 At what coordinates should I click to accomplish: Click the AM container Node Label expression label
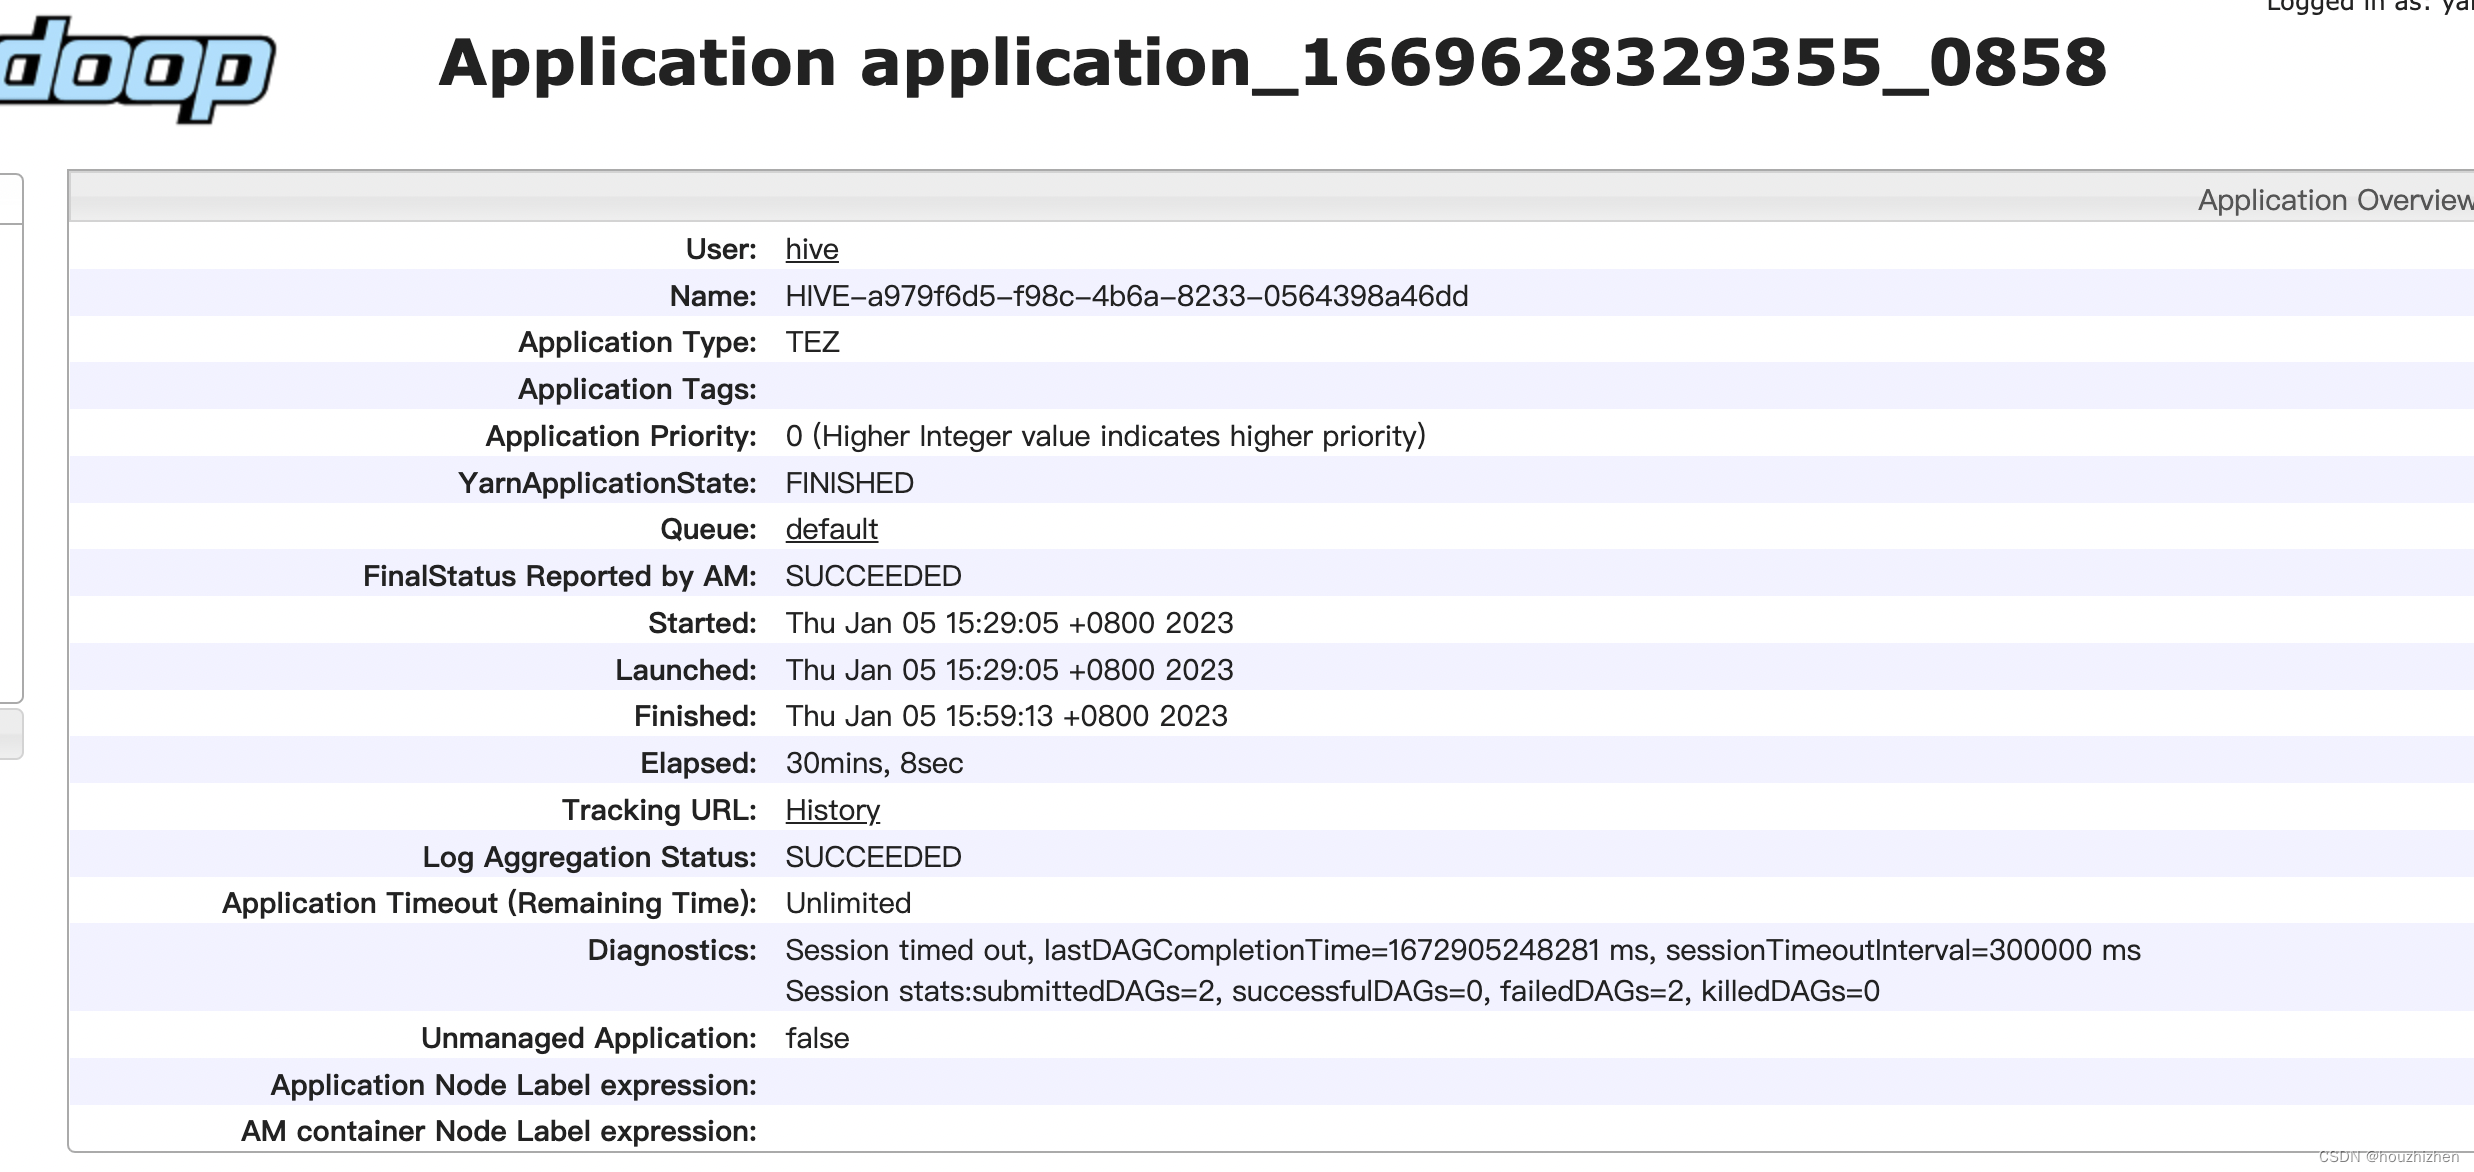[499, 1131]
